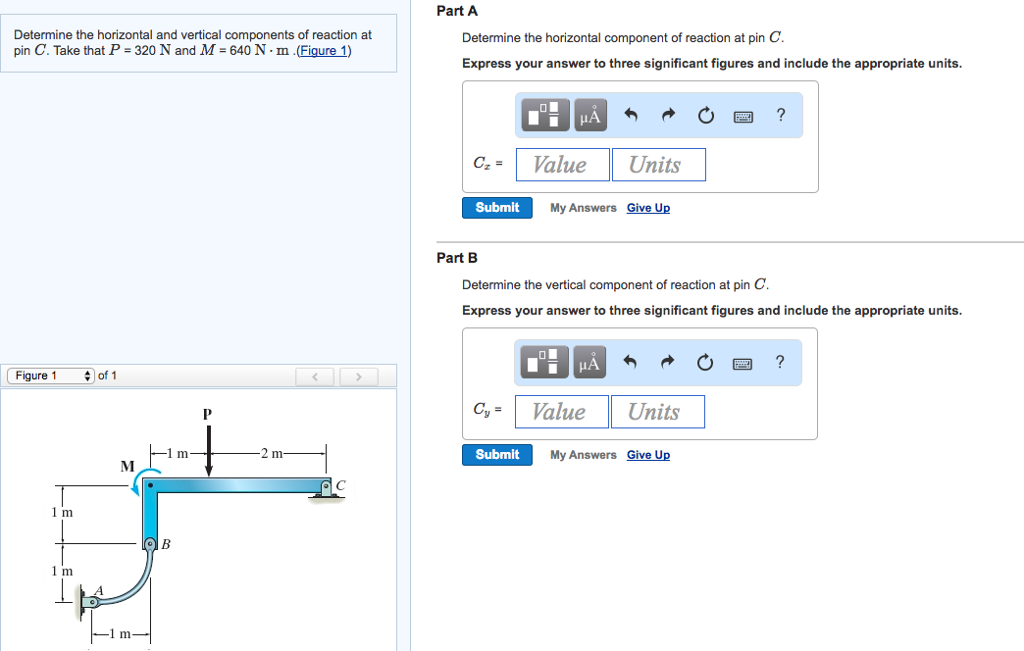Image resolution: width=1024 pixels, height=651 pixels.
Task: Click the help question mark in Part B toolbar
Action: pos(780,362)
